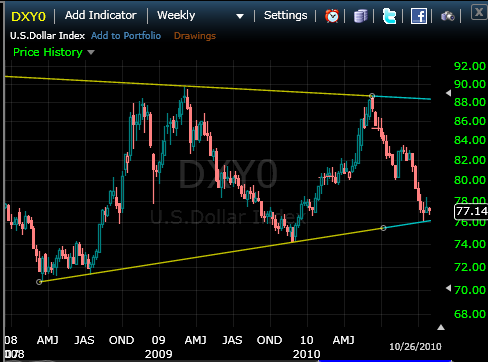Close the chart with X button
This screenshot has width=488, height=362.
point(479,13)
